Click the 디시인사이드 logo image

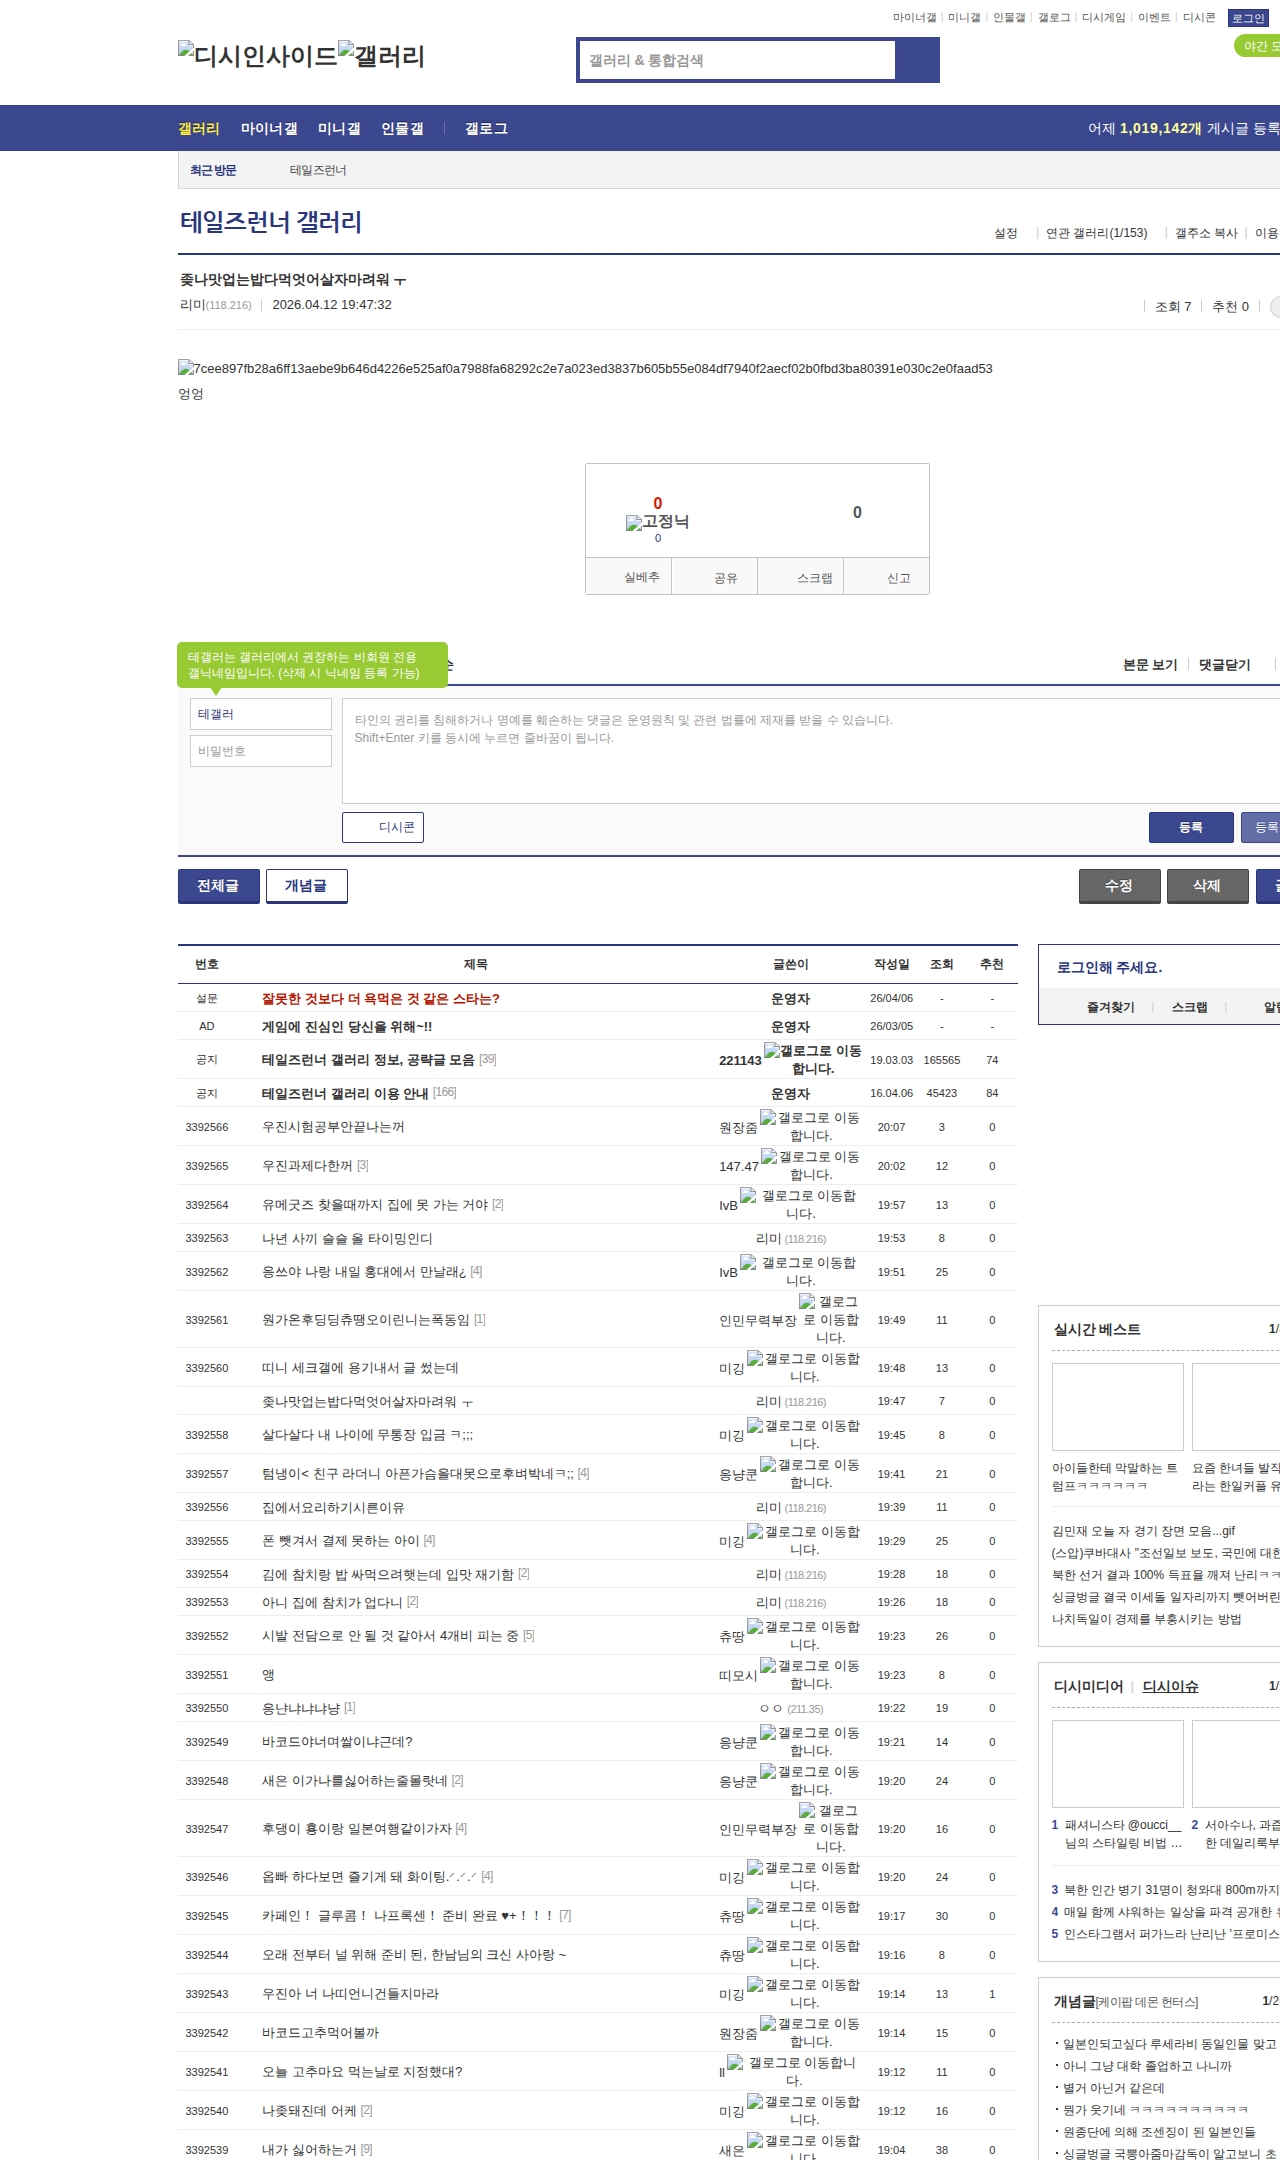click(257, 56)
